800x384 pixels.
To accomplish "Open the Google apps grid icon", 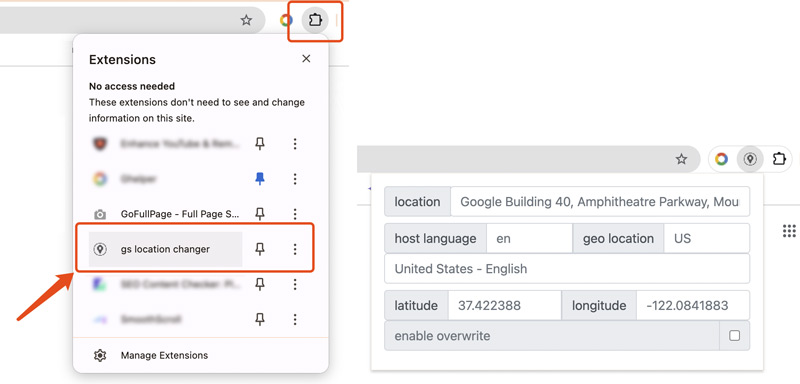I will [789, 231].
